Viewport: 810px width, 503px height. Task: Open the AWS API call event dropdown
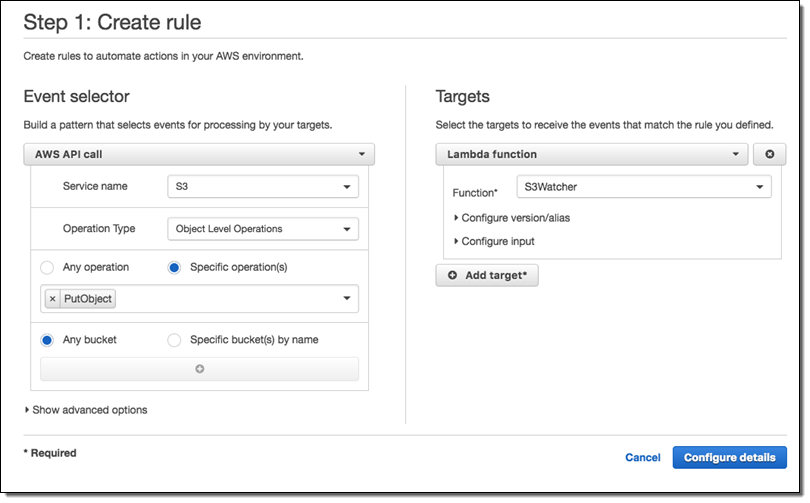(x=198, y=155)
